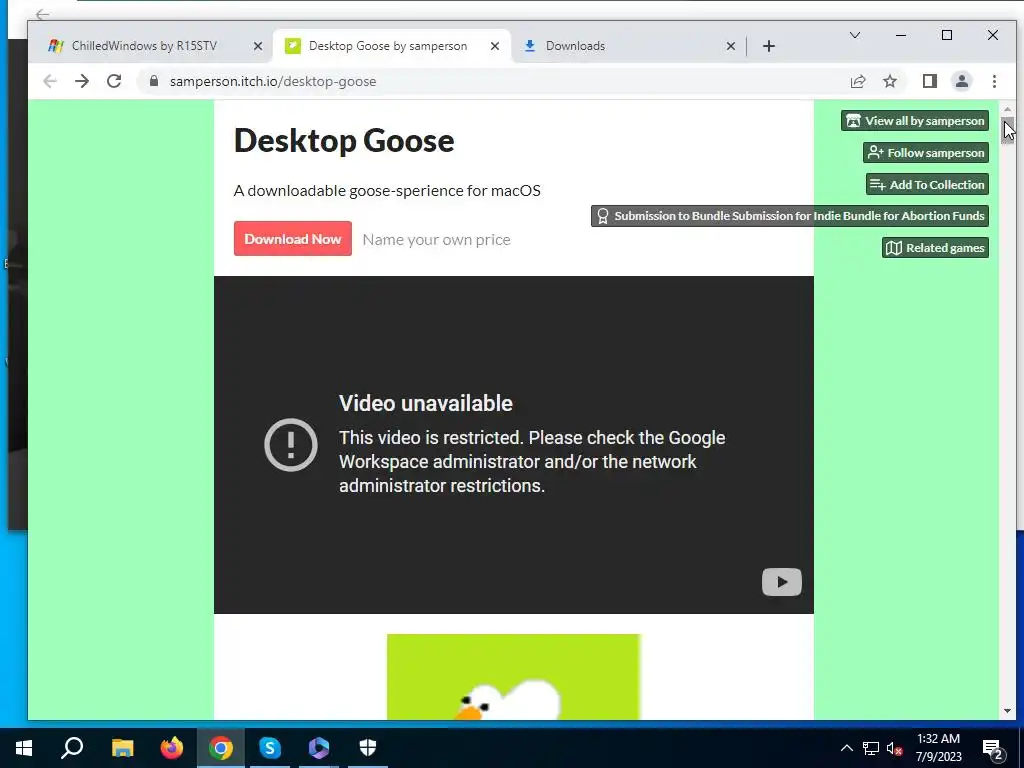
Task: Open the Windows Start menu
Action: pos(24,748)
